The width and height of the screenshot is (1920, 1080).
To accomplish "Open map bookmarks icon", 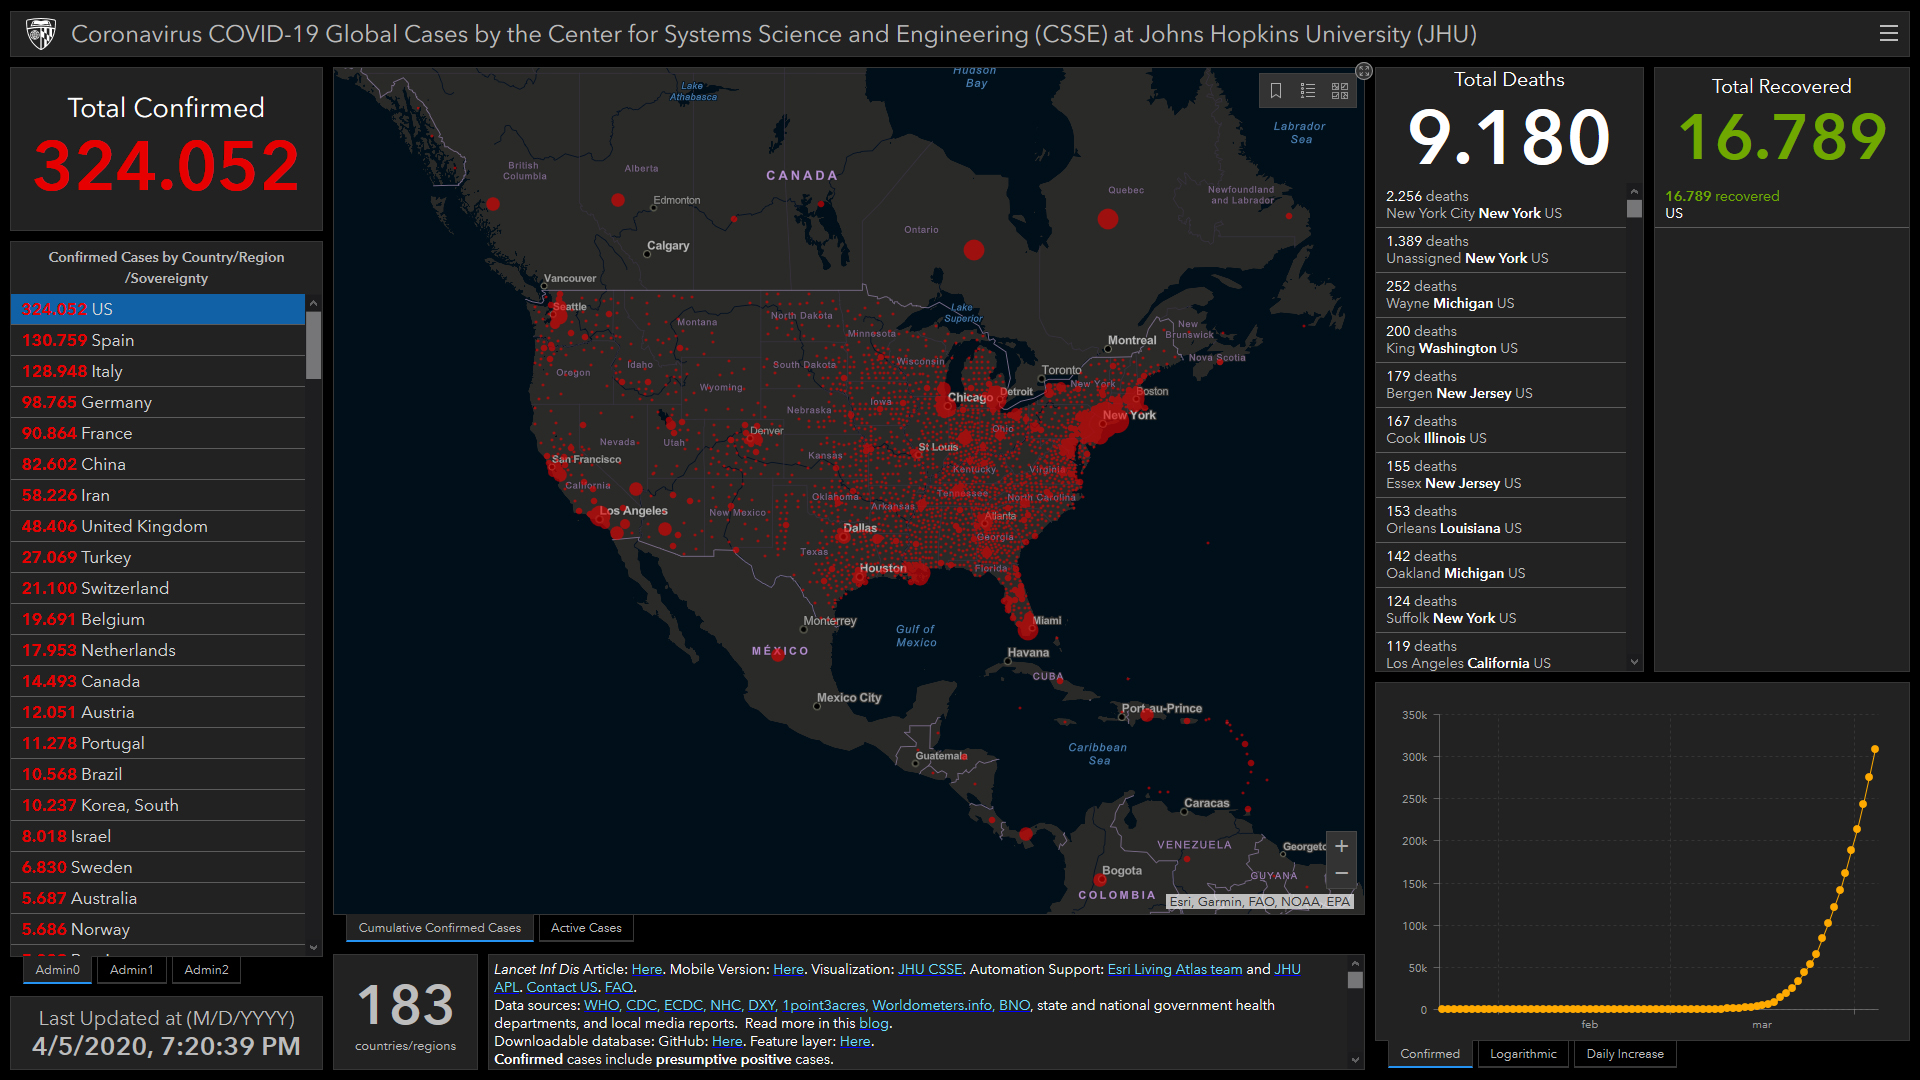I will [1276, 91].
